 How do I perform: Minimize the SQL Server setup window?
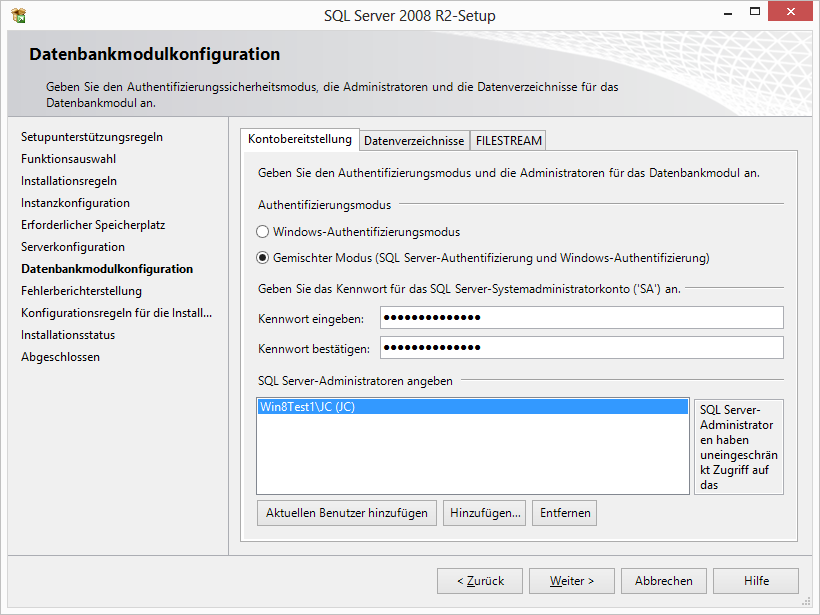727,13
